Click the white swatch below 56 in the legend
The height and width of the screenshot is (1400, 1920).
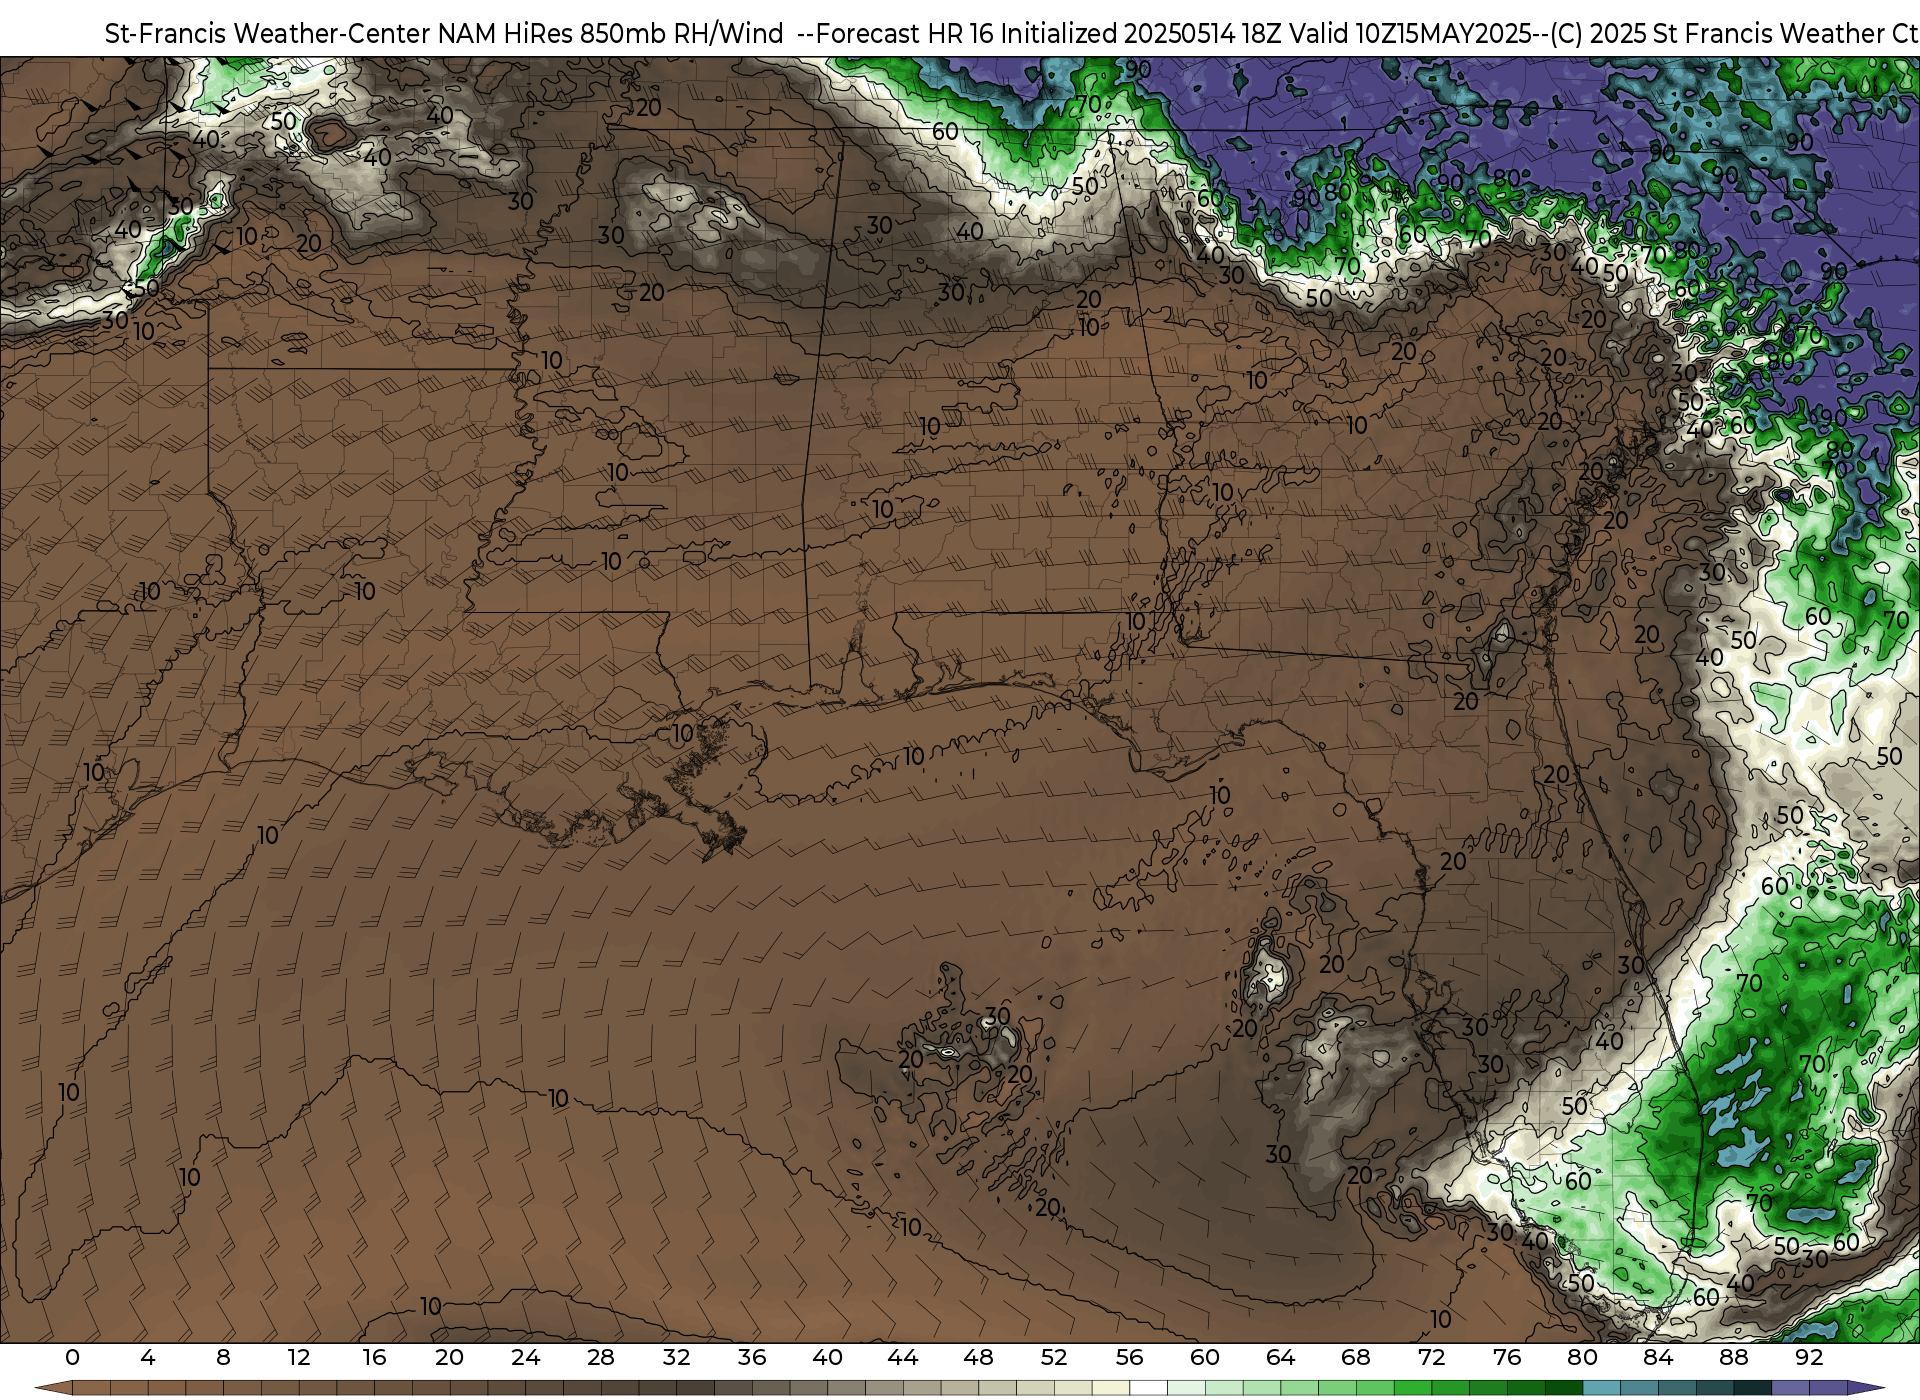coord(1148,1388)
